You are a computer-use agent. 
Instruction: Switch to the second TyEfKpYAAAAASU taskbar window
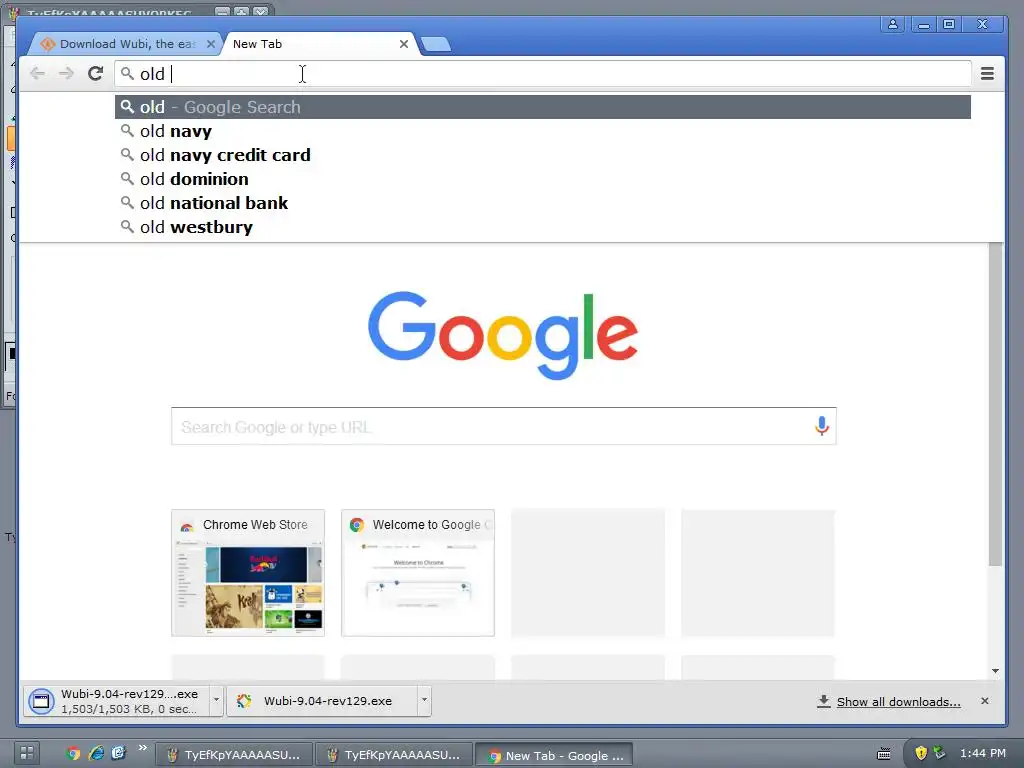pyautogui.click(x=394, y=755)
